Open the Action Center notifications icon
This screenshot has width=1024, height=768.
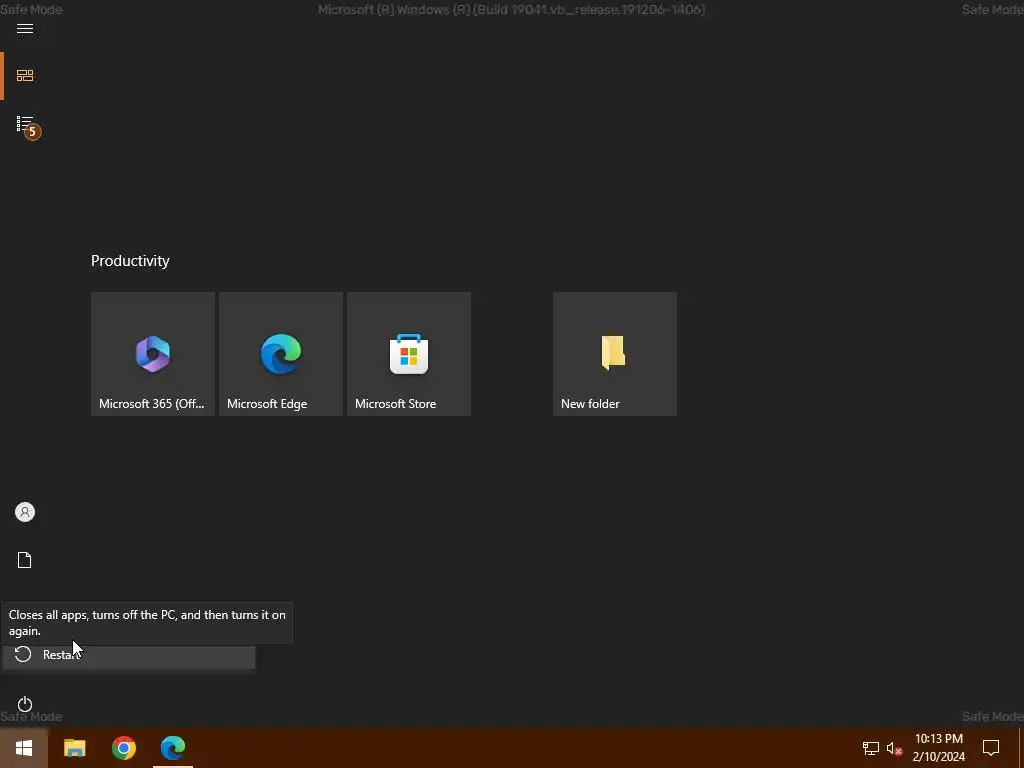click(991, 748)
